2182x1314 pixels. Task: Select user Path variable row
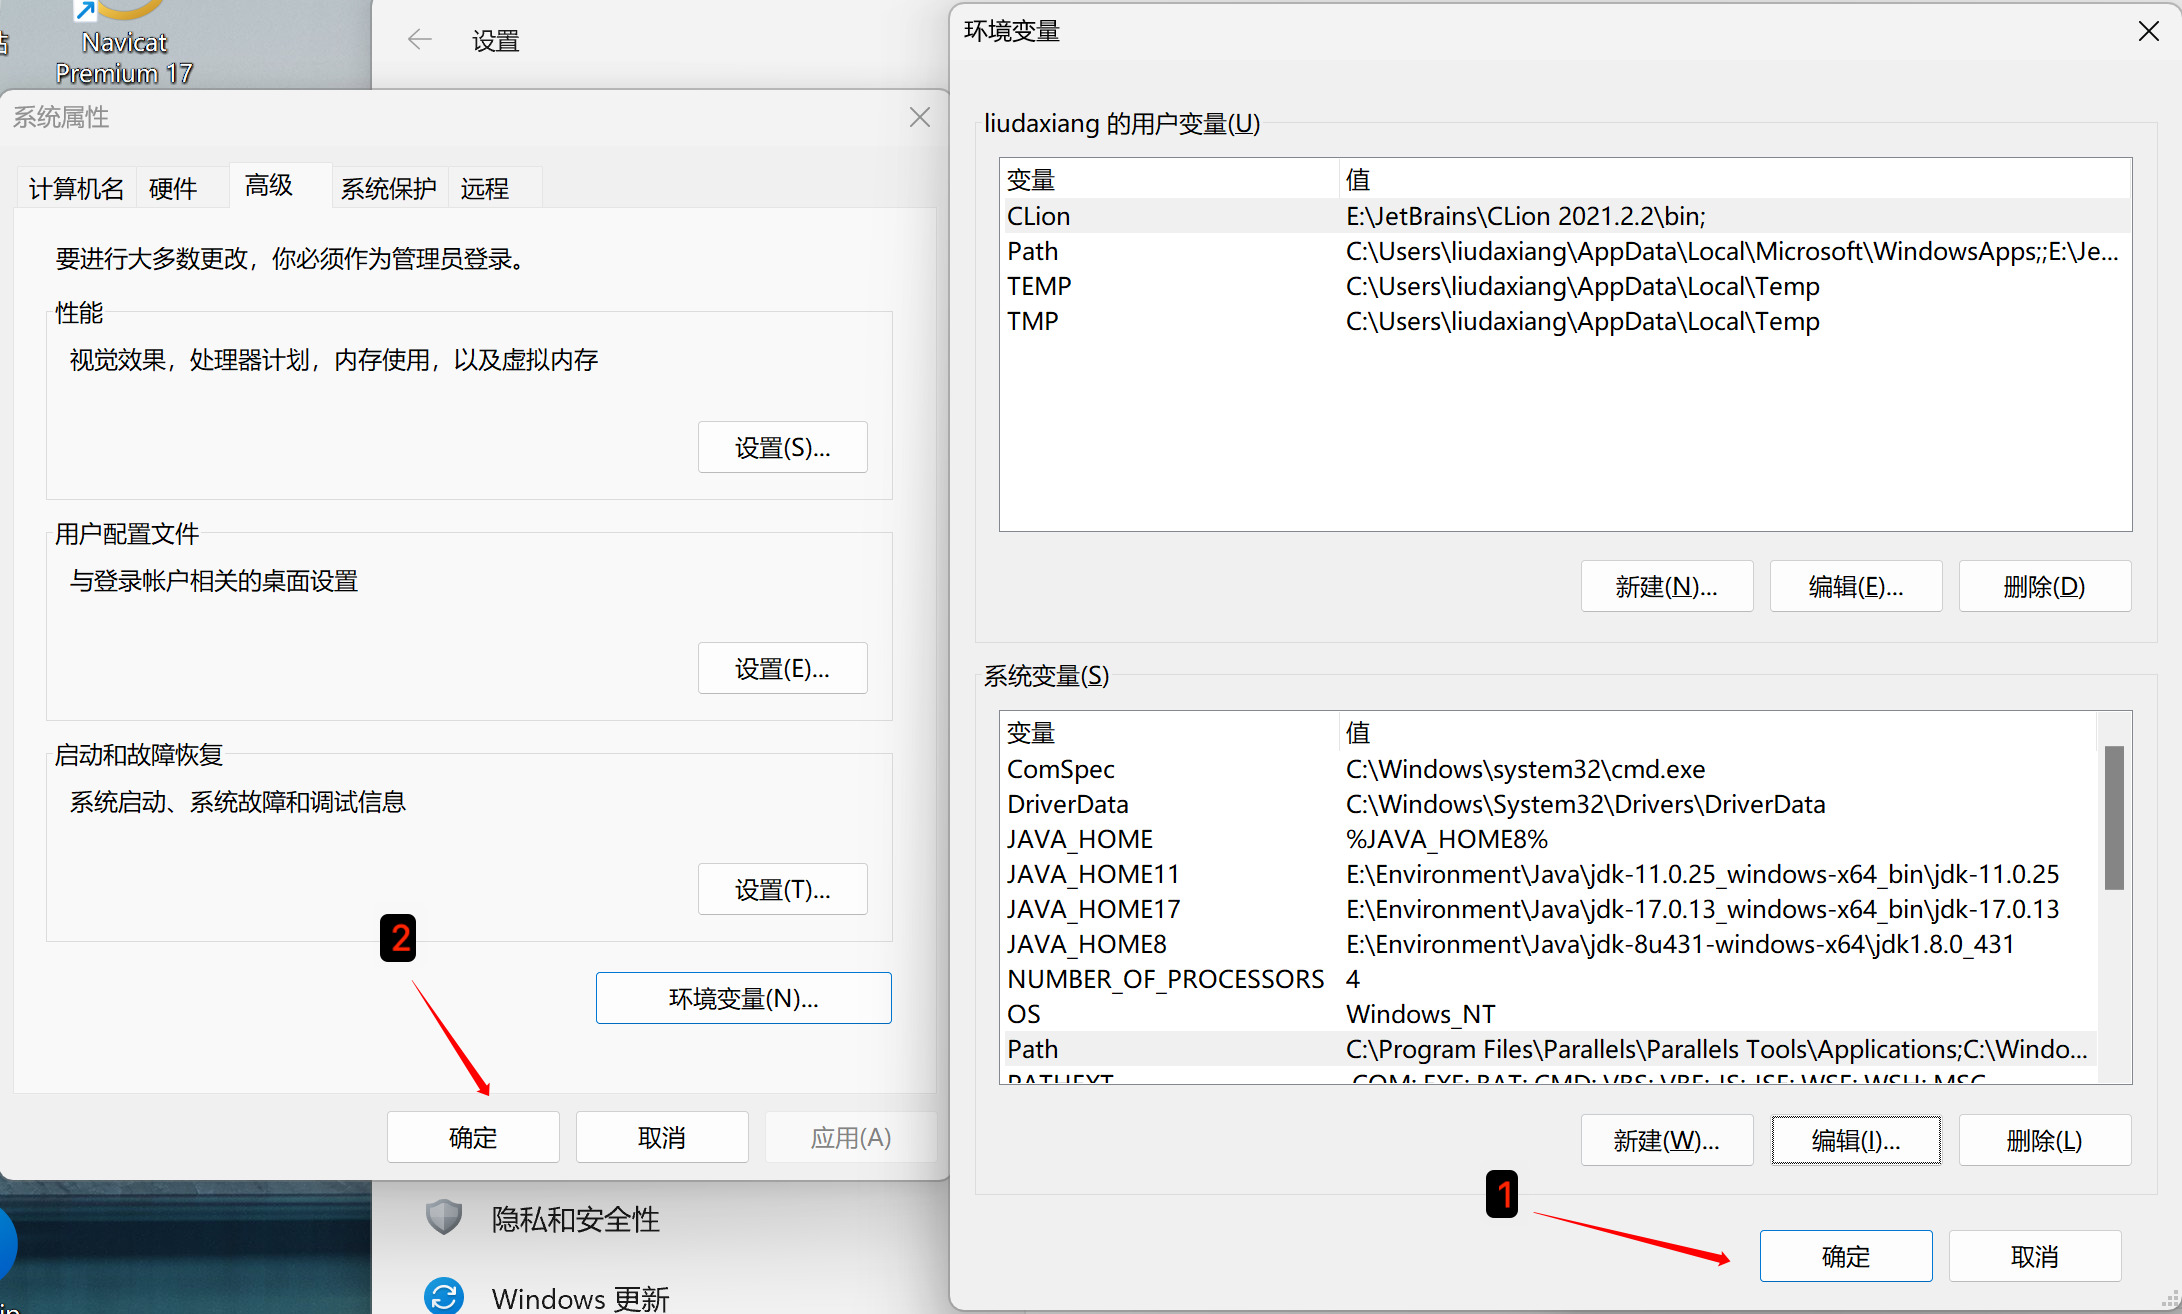[x=1033, y=251]
